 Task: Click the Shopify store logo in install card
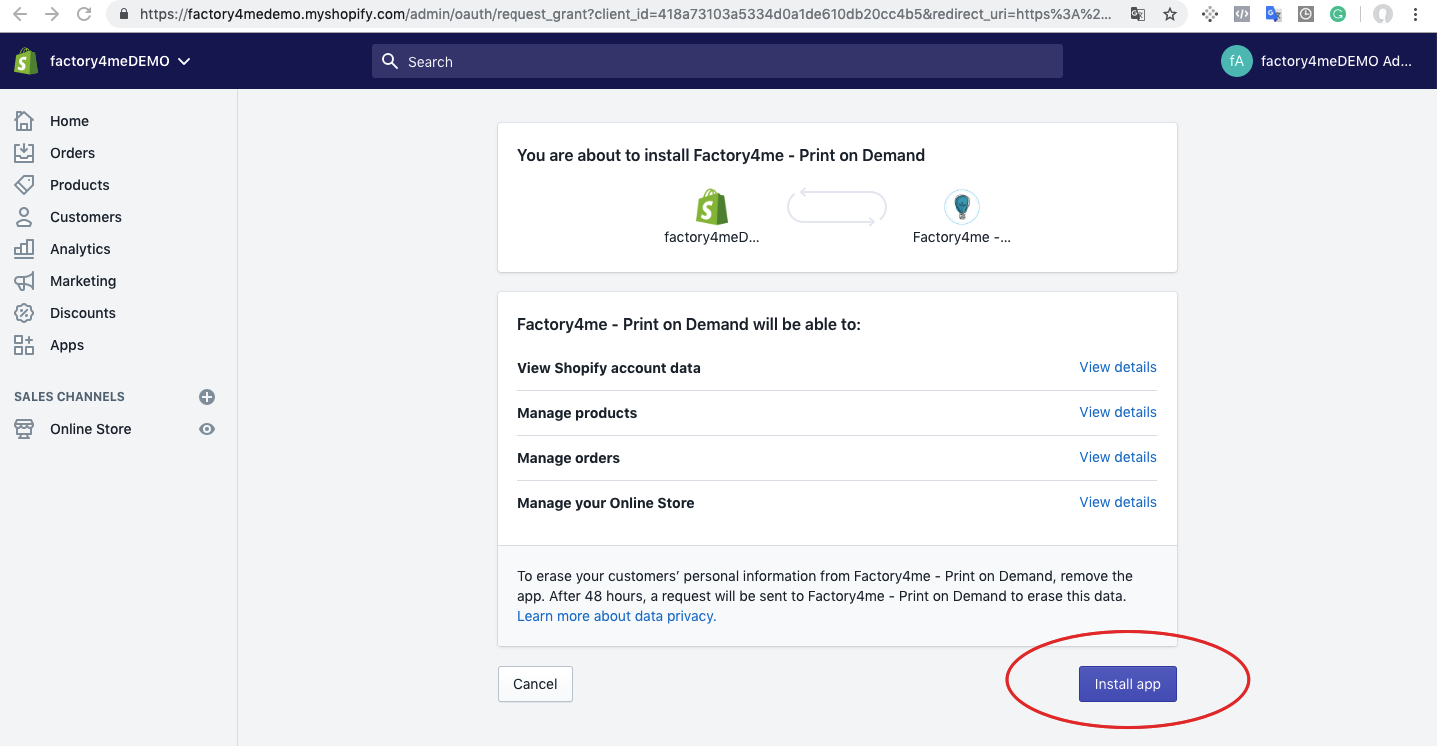pyautogui.click(x=712, y=207)
